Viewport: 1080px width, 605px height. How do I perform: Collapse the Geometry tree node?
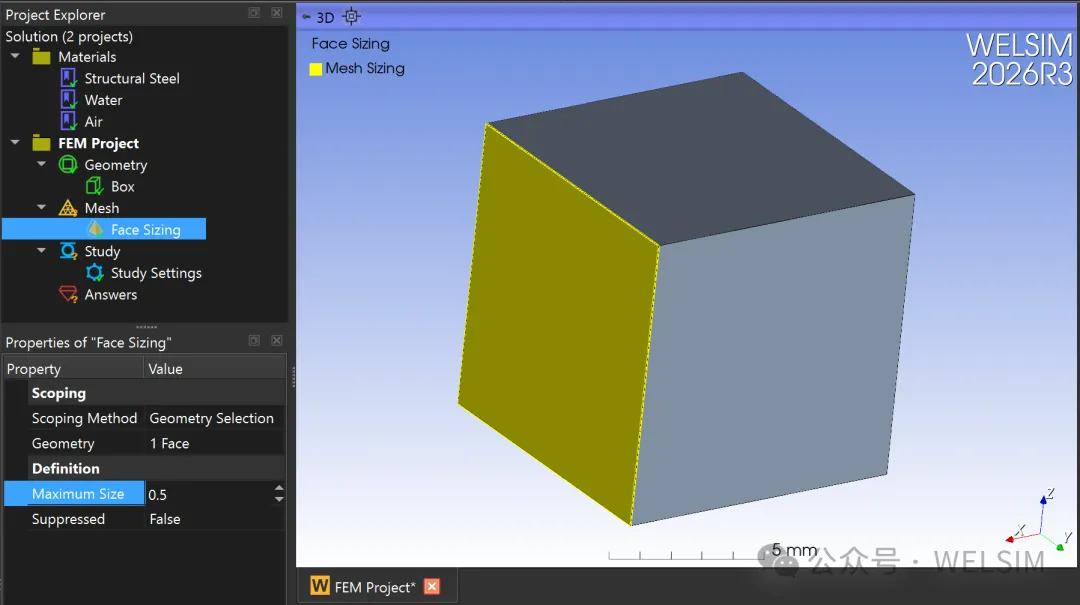tap(41, 165)
